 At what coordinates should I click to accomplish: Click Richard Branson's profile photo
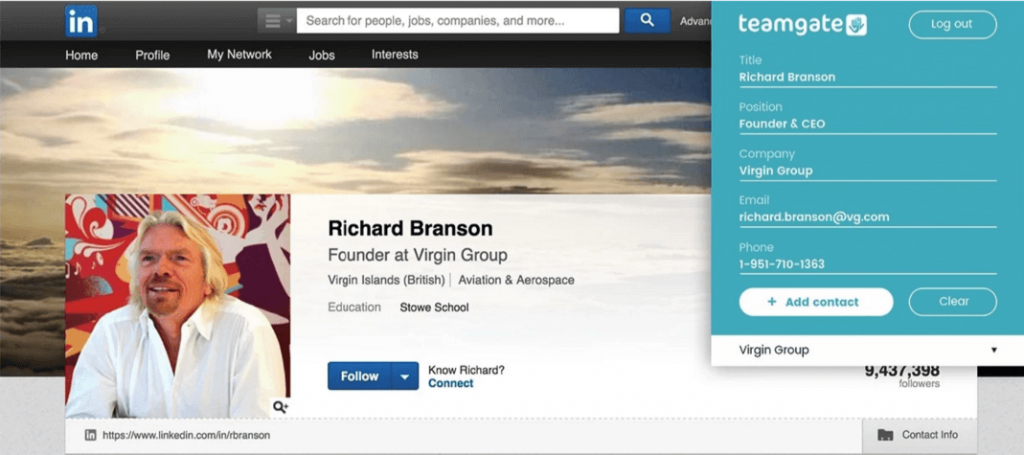178,306
